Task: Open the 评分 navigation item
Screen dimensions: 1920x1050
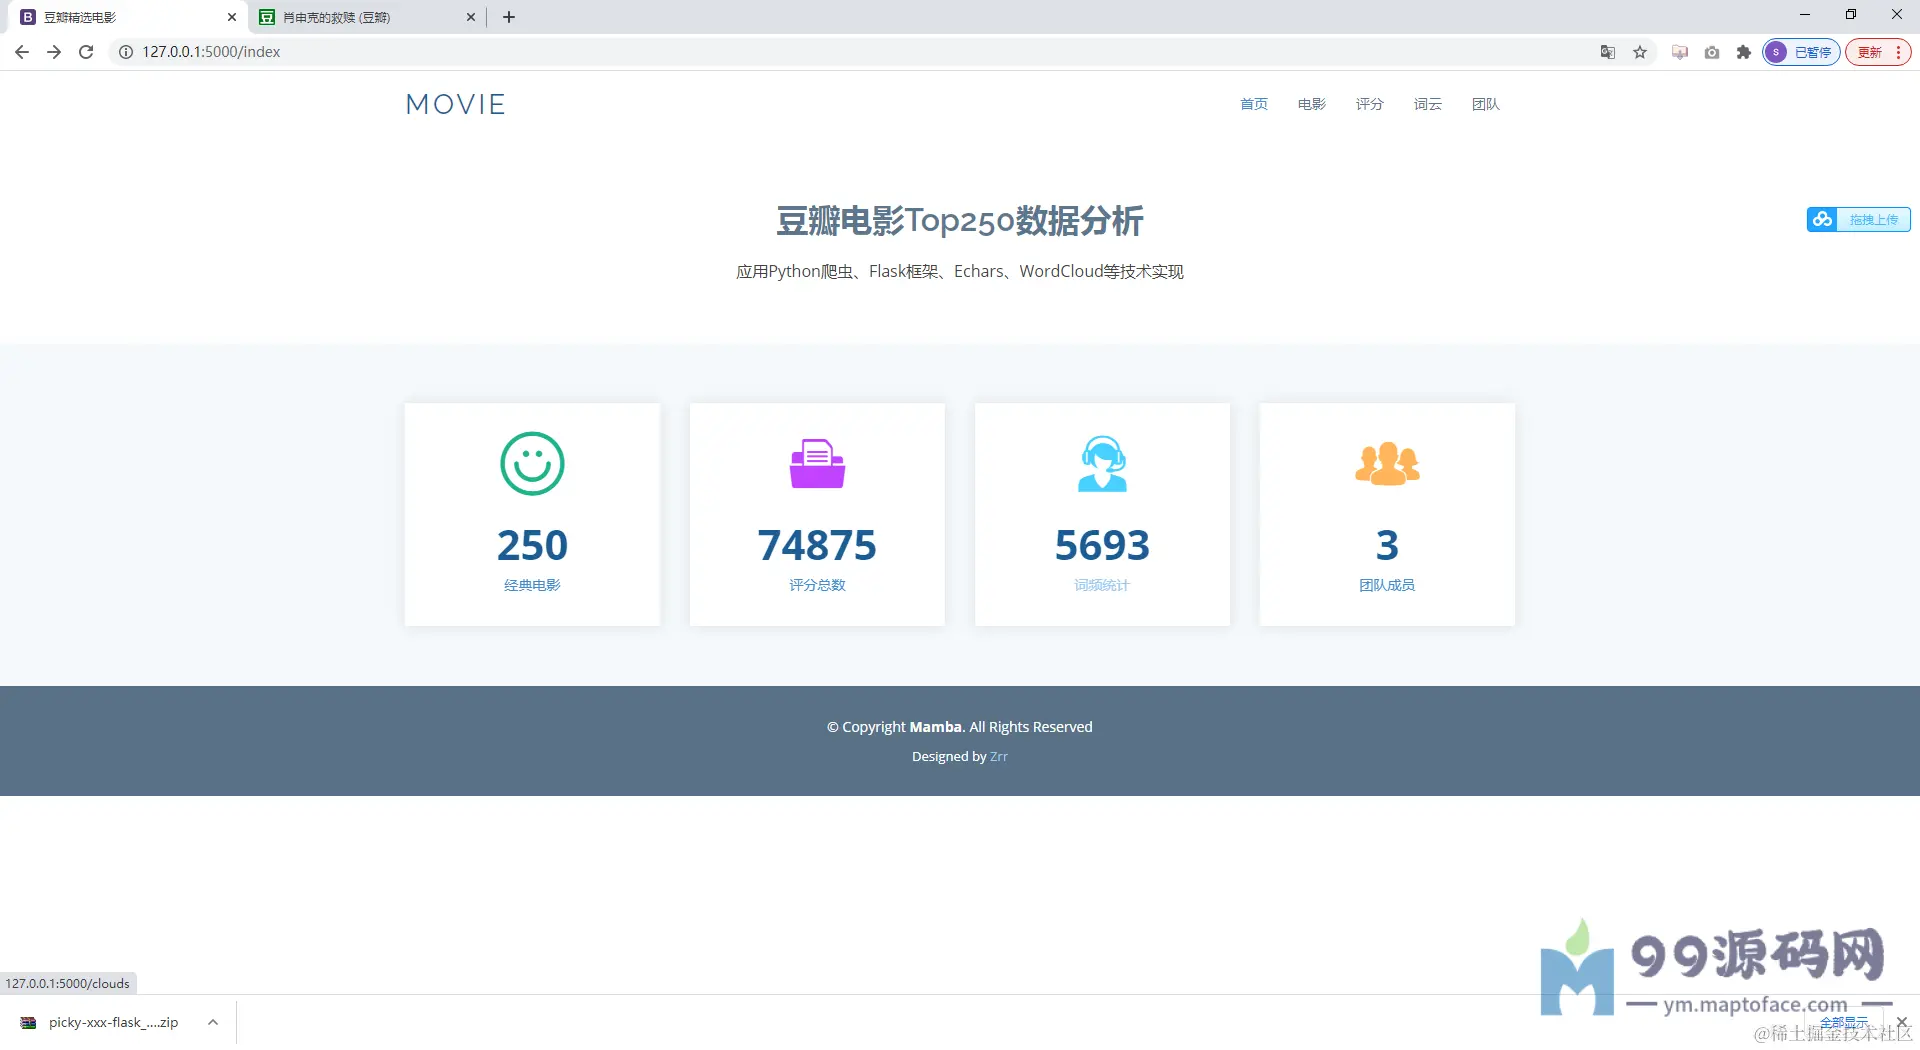Action: [x=1370, y=104]
